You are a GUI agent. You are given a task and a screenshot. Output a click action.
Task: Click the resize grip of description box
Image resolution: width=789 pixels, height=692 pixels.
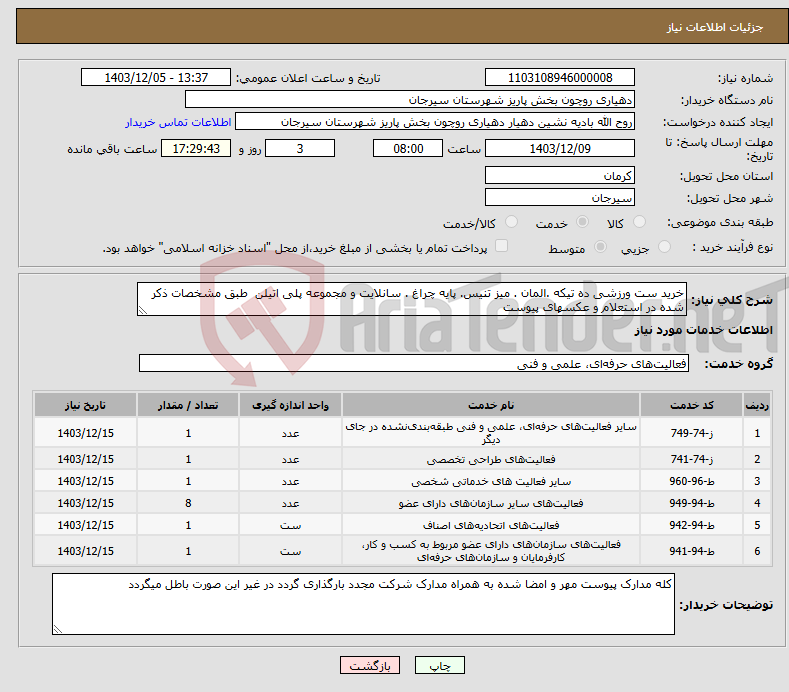tap(143, 310)
